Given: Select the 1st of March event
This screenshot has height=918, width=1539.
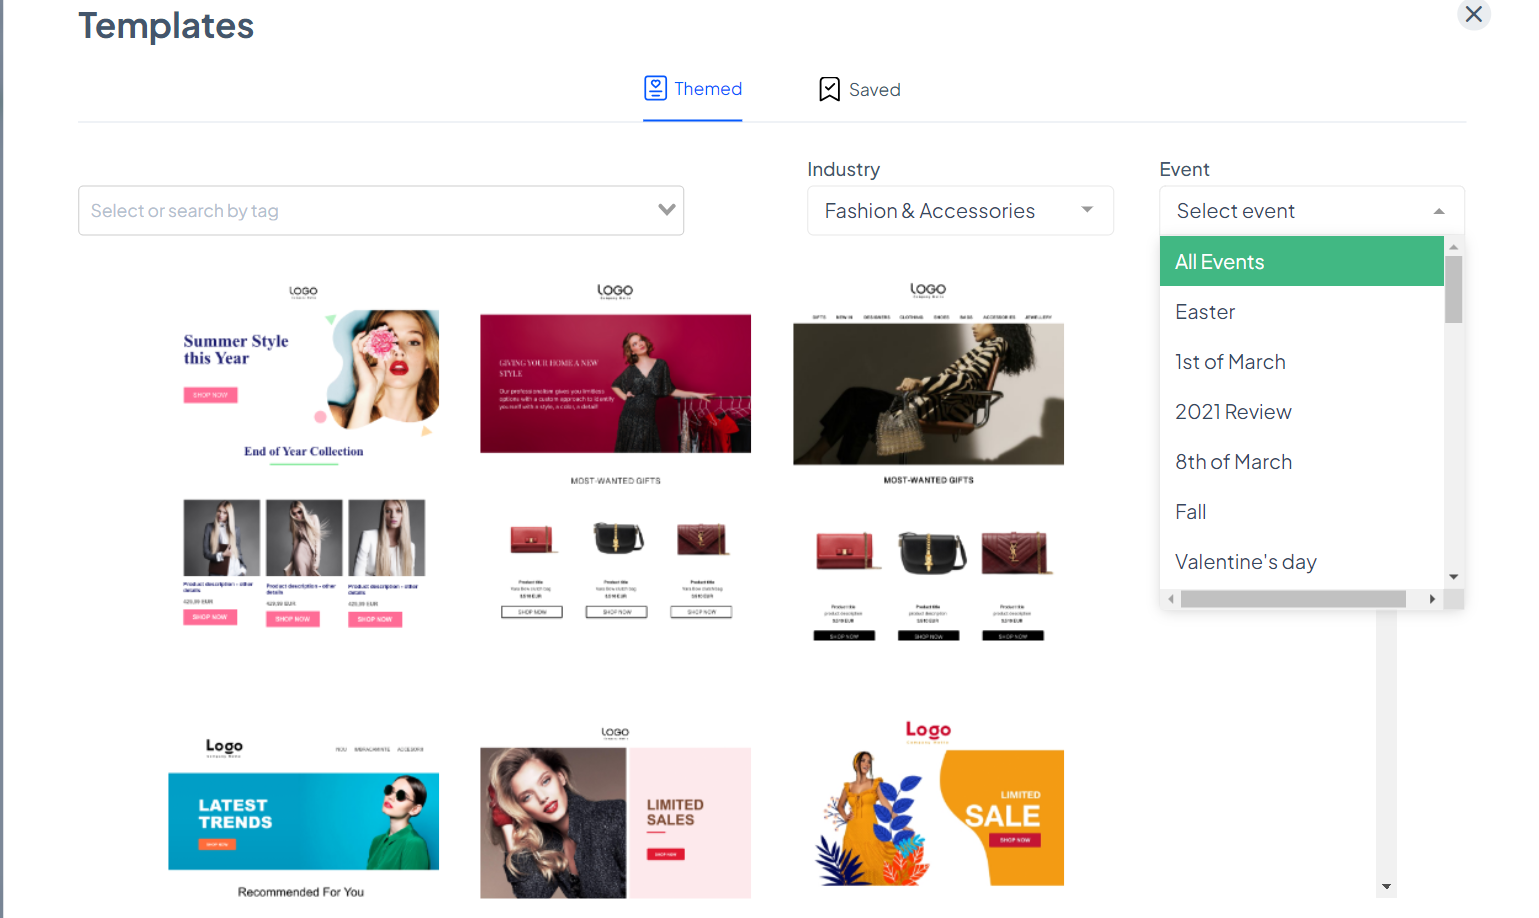Looking at the screenshot, I should [x=1230, y=362].
